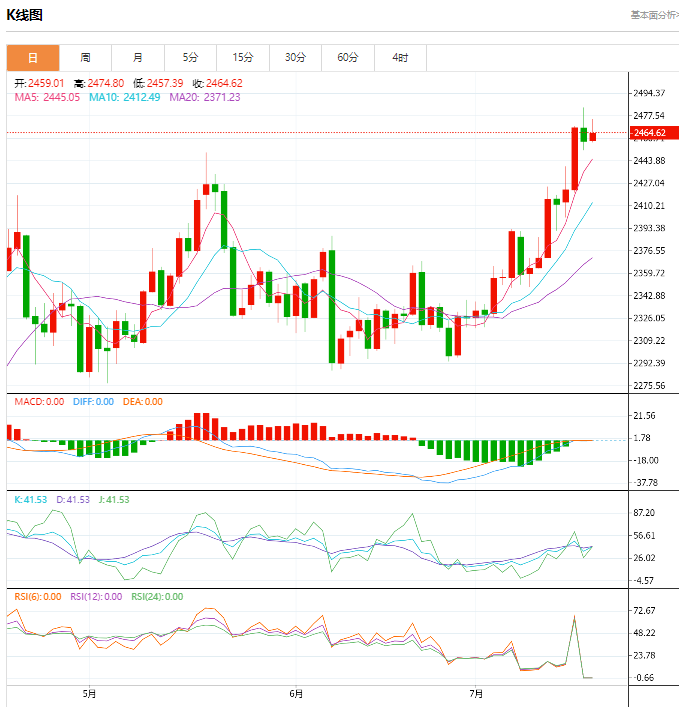Click the 6月 date axis label
The height and width of the screenshot is (707, 679).
point(296,694)
